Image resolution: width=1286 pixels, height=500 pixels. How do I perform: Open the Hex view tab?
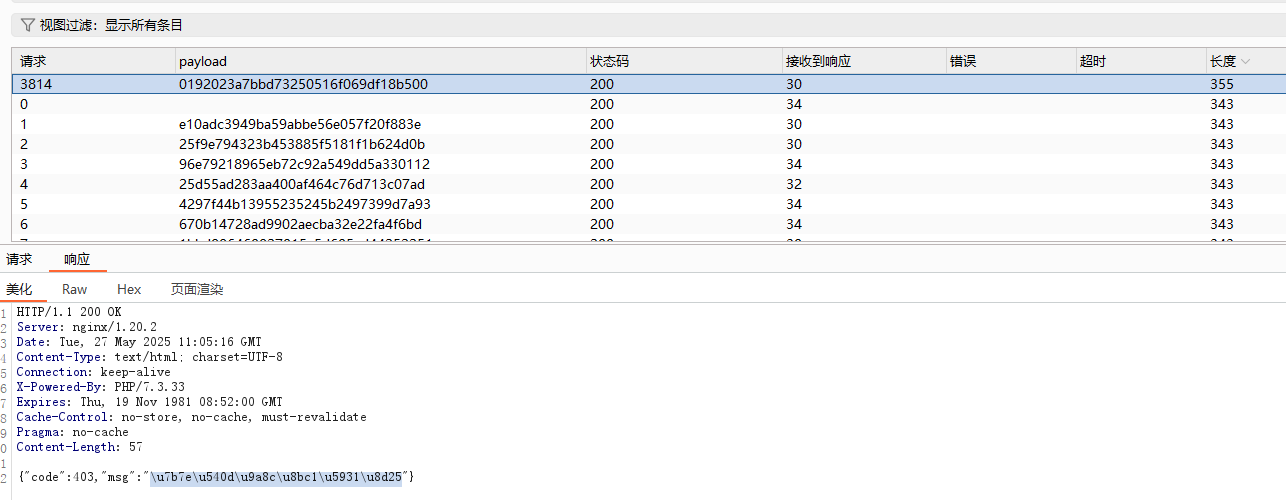coord(129,289)
